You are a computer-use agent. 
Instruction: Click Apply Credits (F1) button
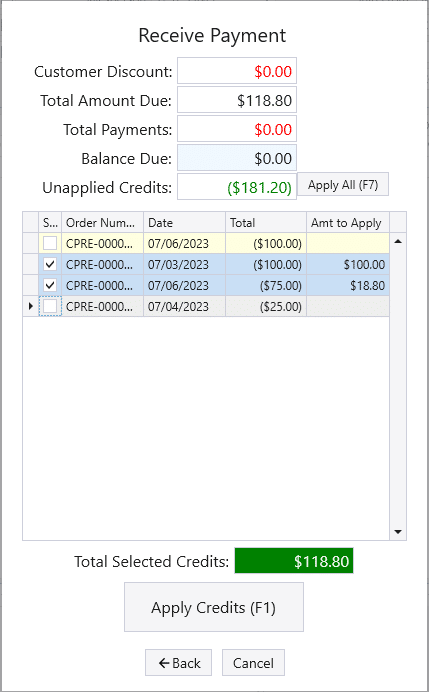[x=214, y=607]
